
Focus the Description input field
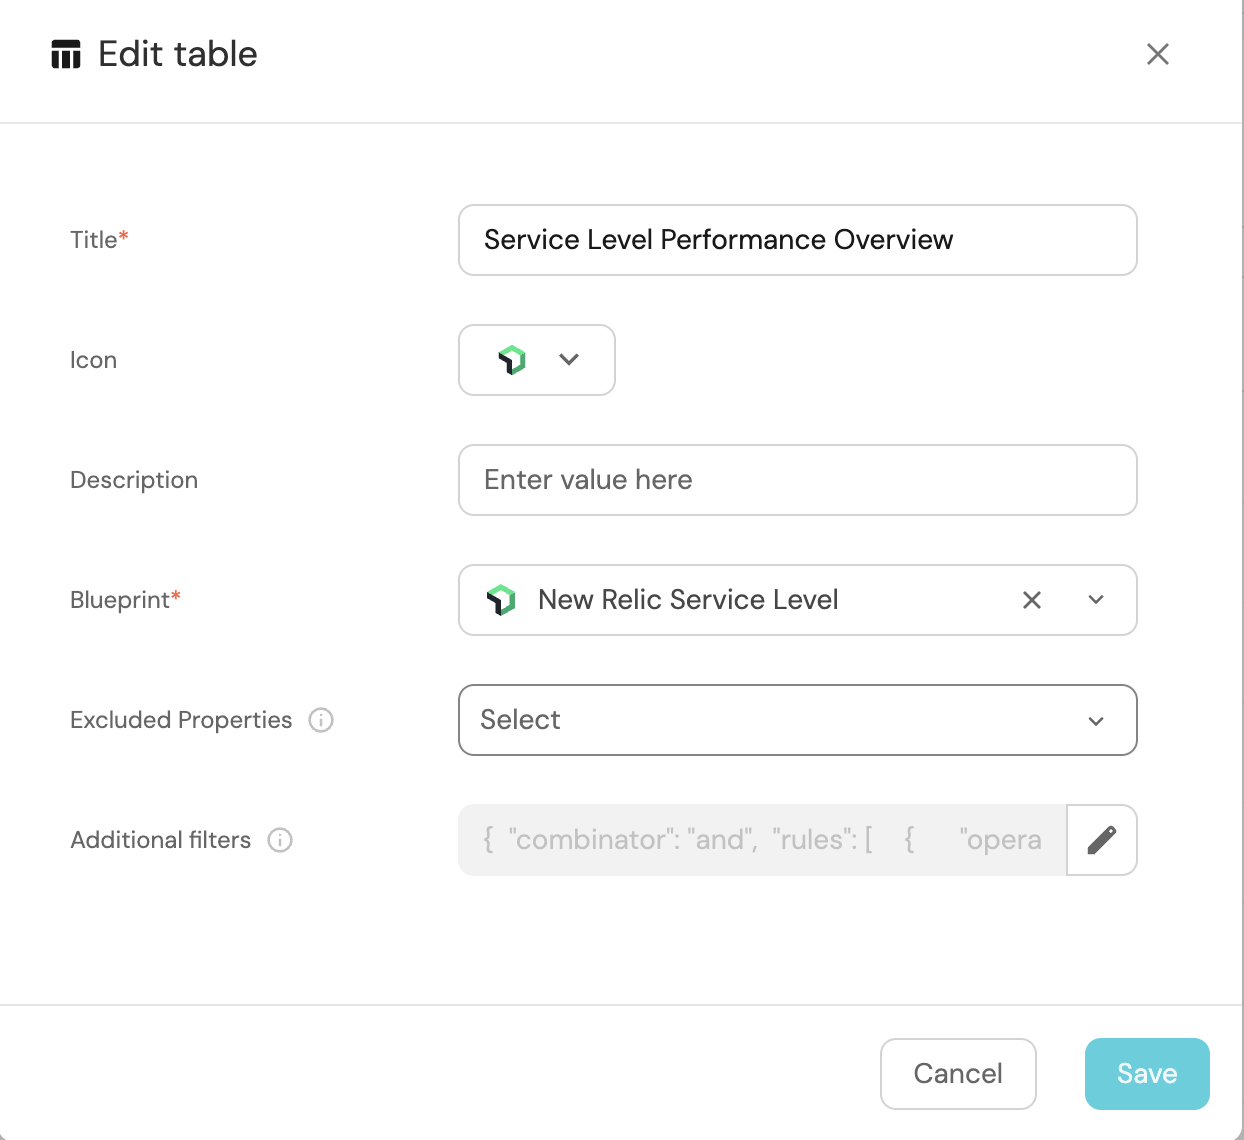(x=797, y=480)
